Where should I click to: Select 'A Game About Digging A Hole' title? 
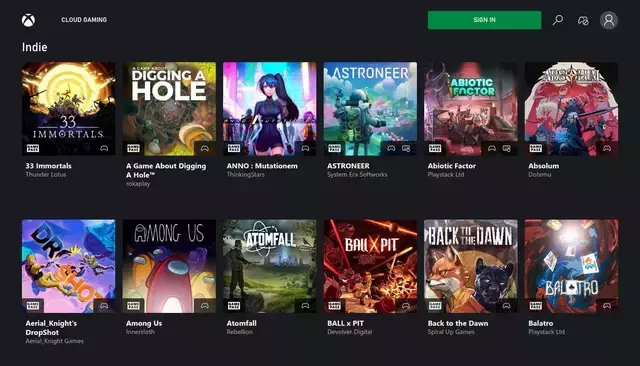pyautogui.click(x=166, y=171)
